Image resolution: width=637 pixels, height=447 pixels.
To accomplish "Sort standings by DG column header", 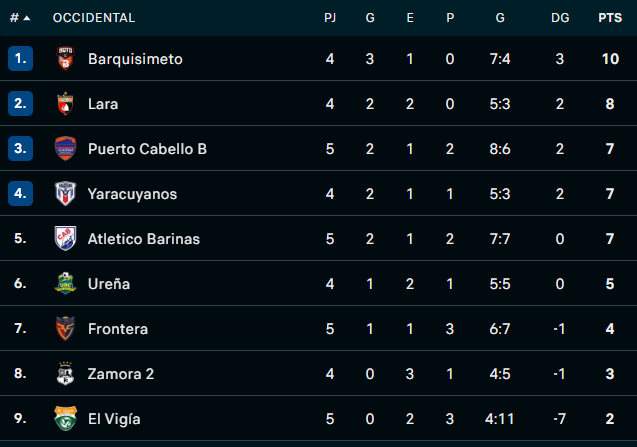I will (559, 18).
